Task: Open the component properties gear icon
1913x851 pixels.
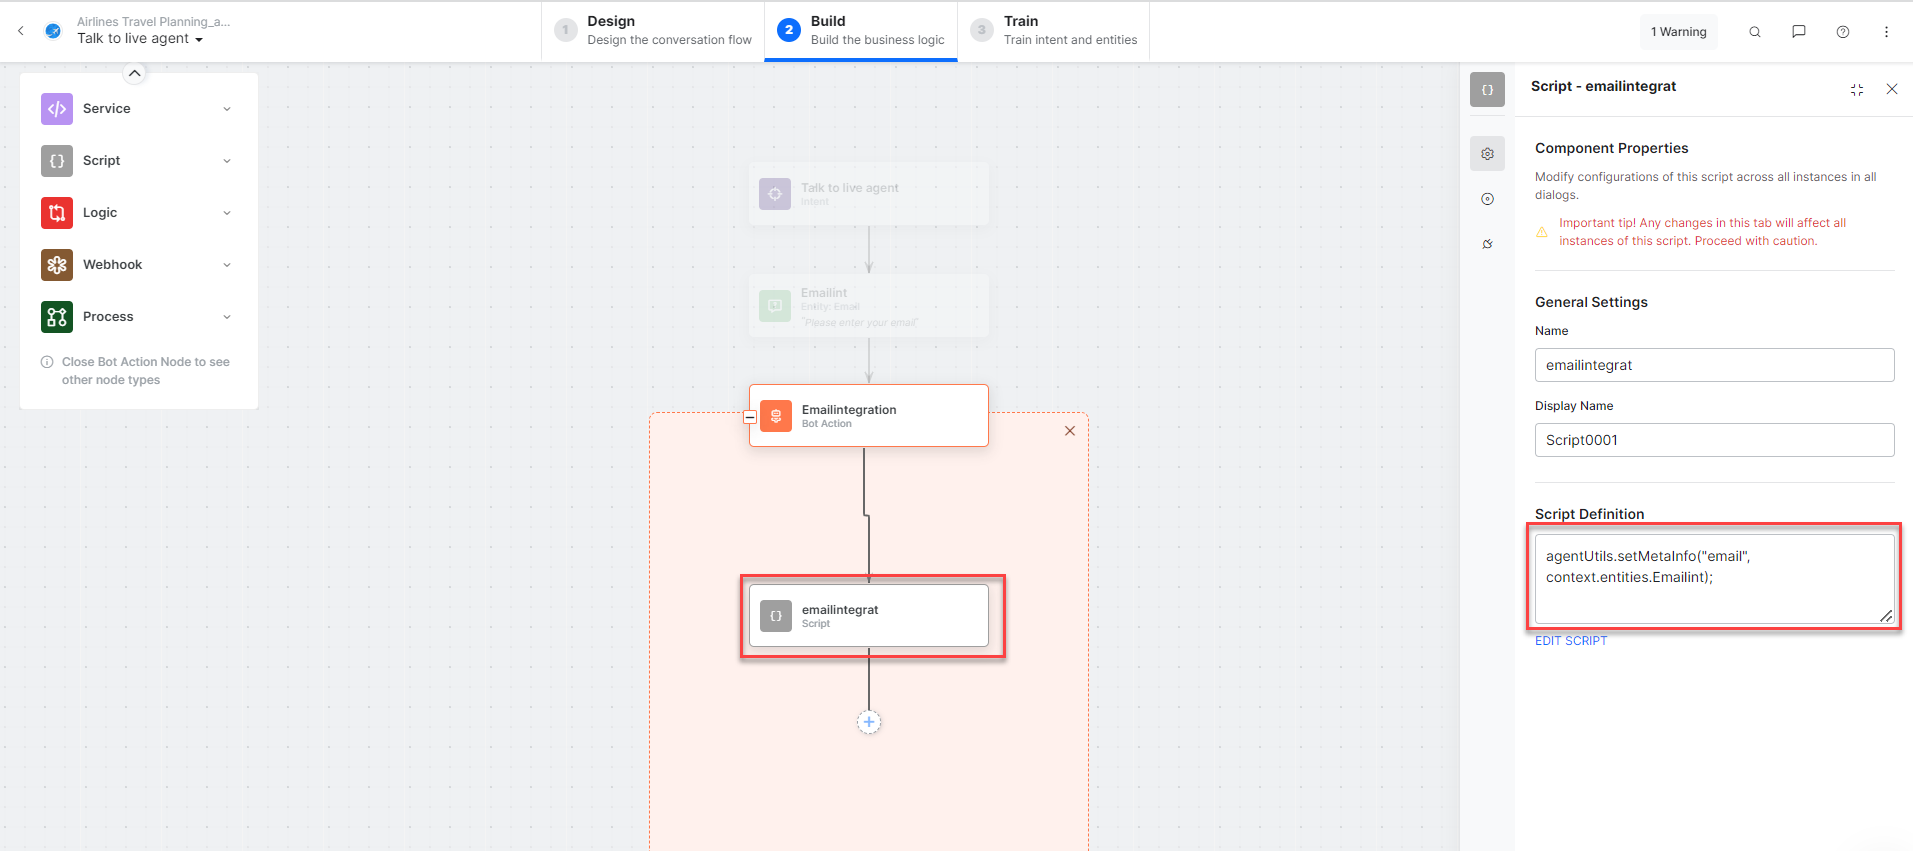Action: (x=1487, y=154)
